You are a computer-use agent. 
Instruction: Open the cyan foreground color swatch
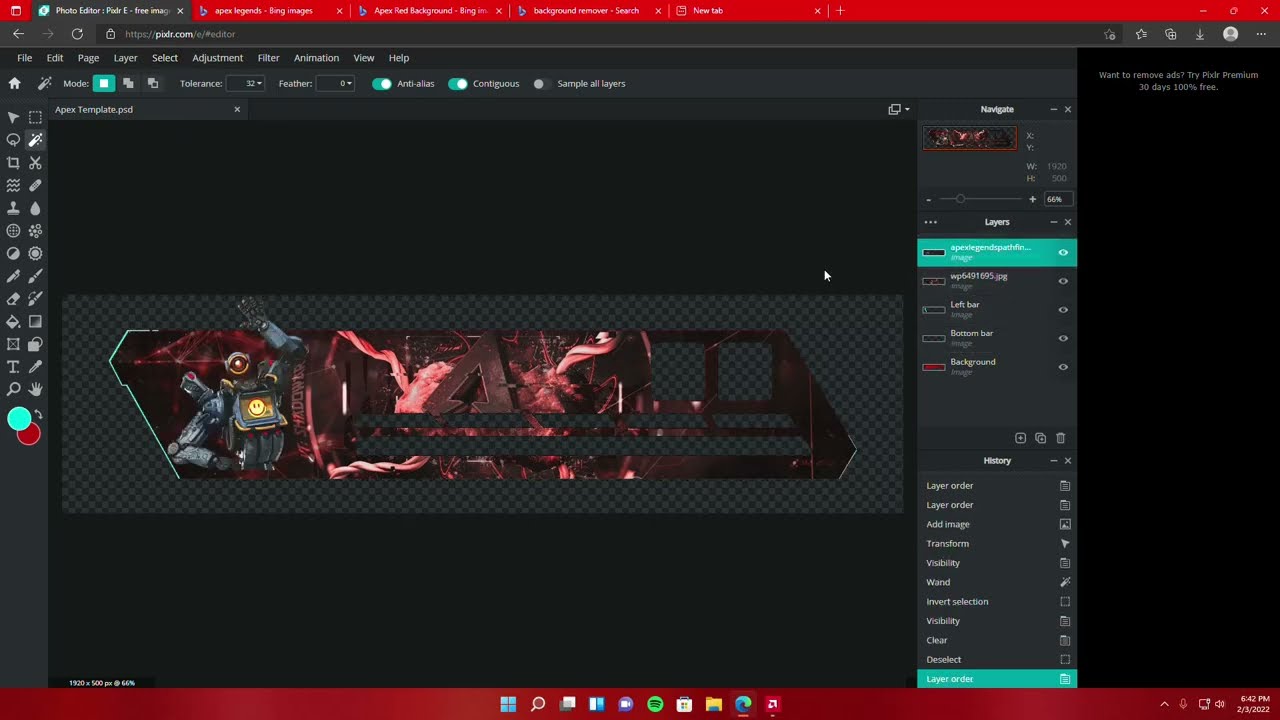pos(19,420)
